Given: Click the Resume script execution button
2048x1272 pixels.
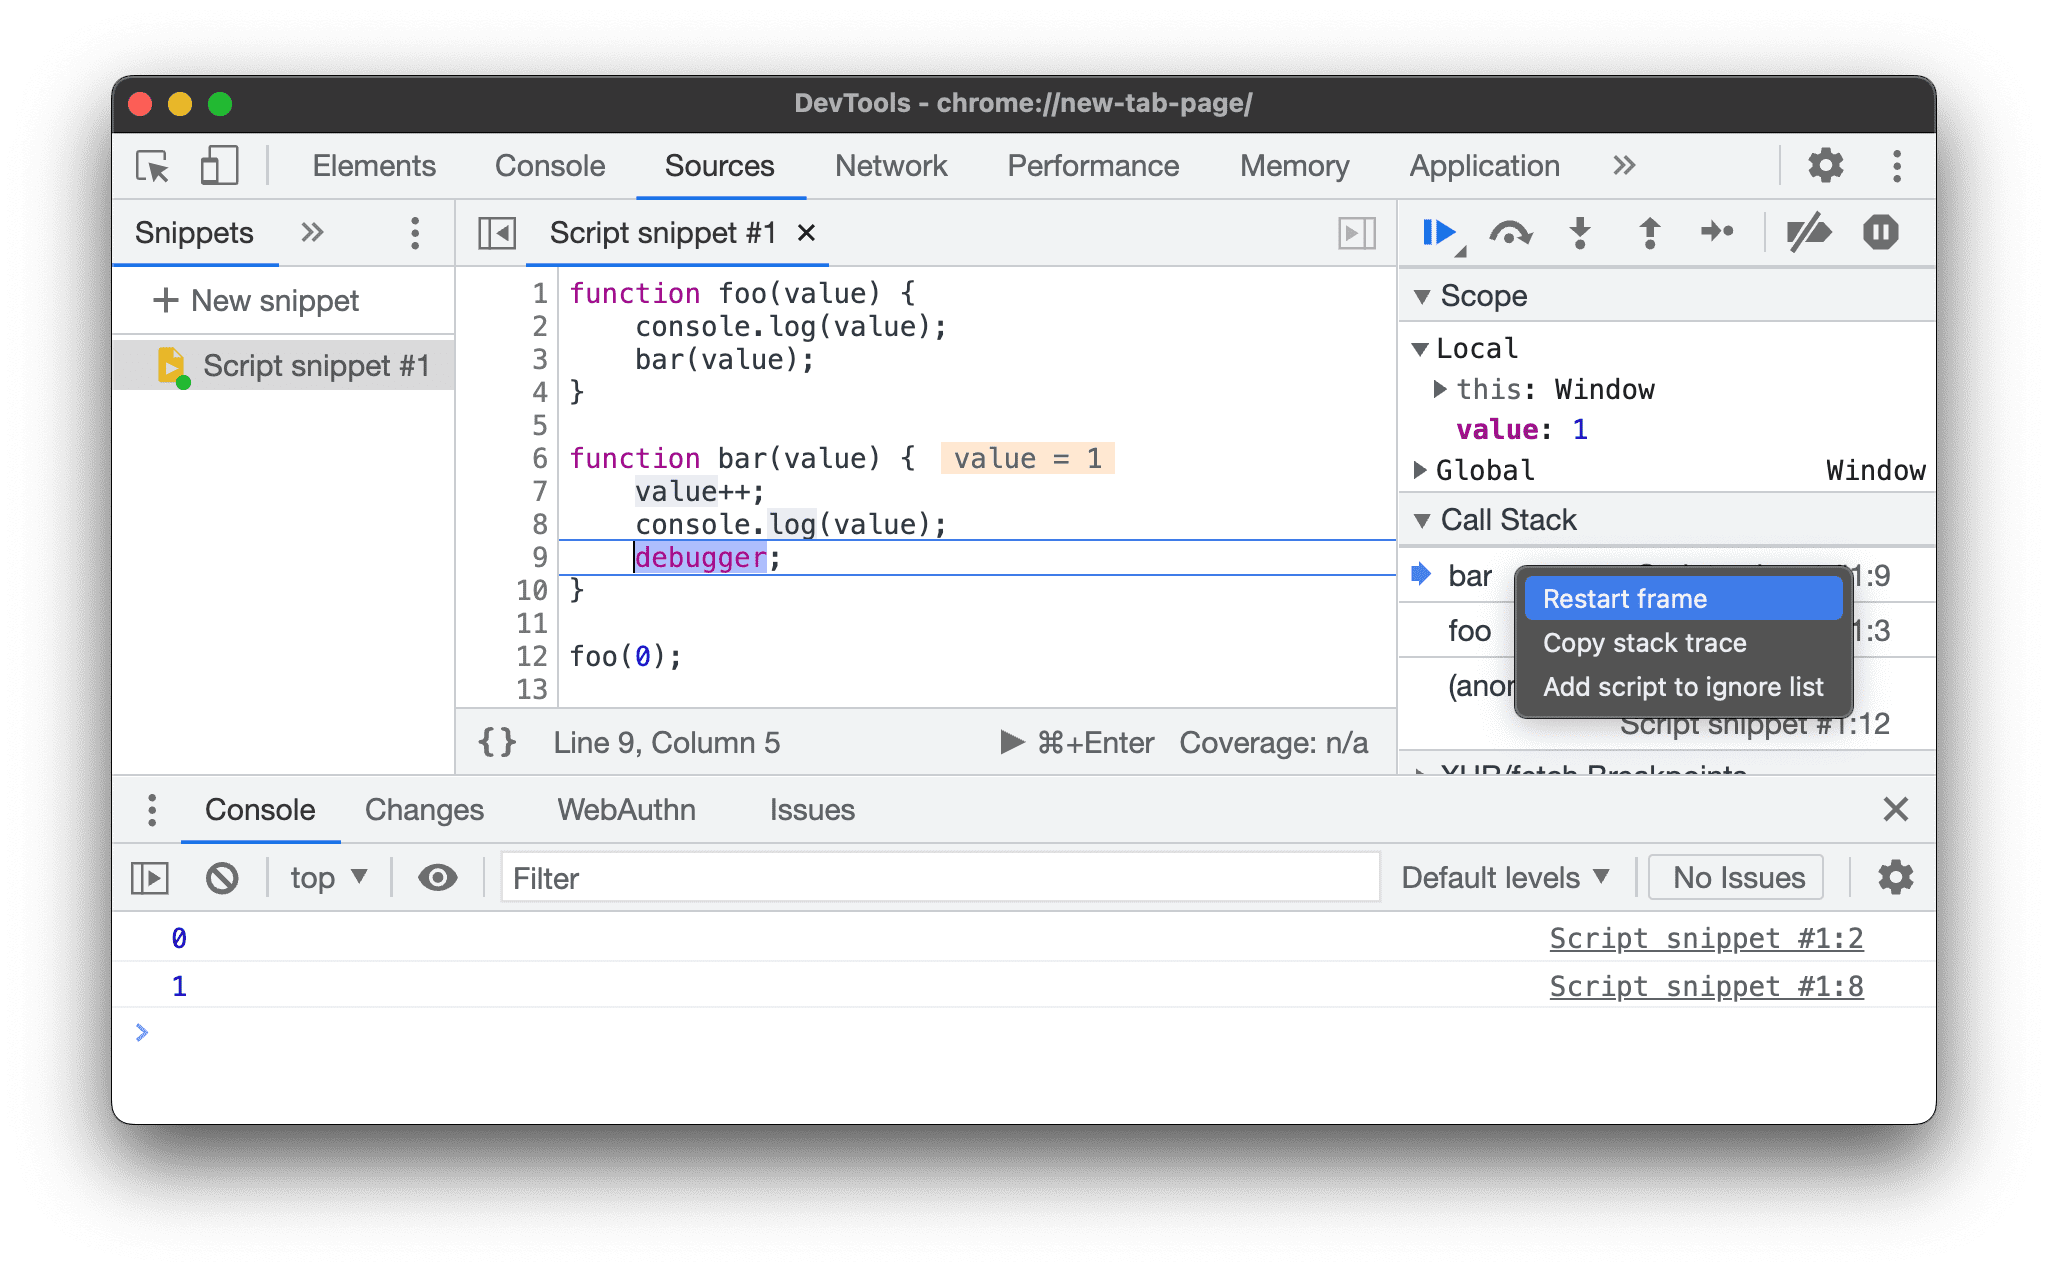Looking at the screenshot, I should pyautogui.click(x=1436, y=232).
